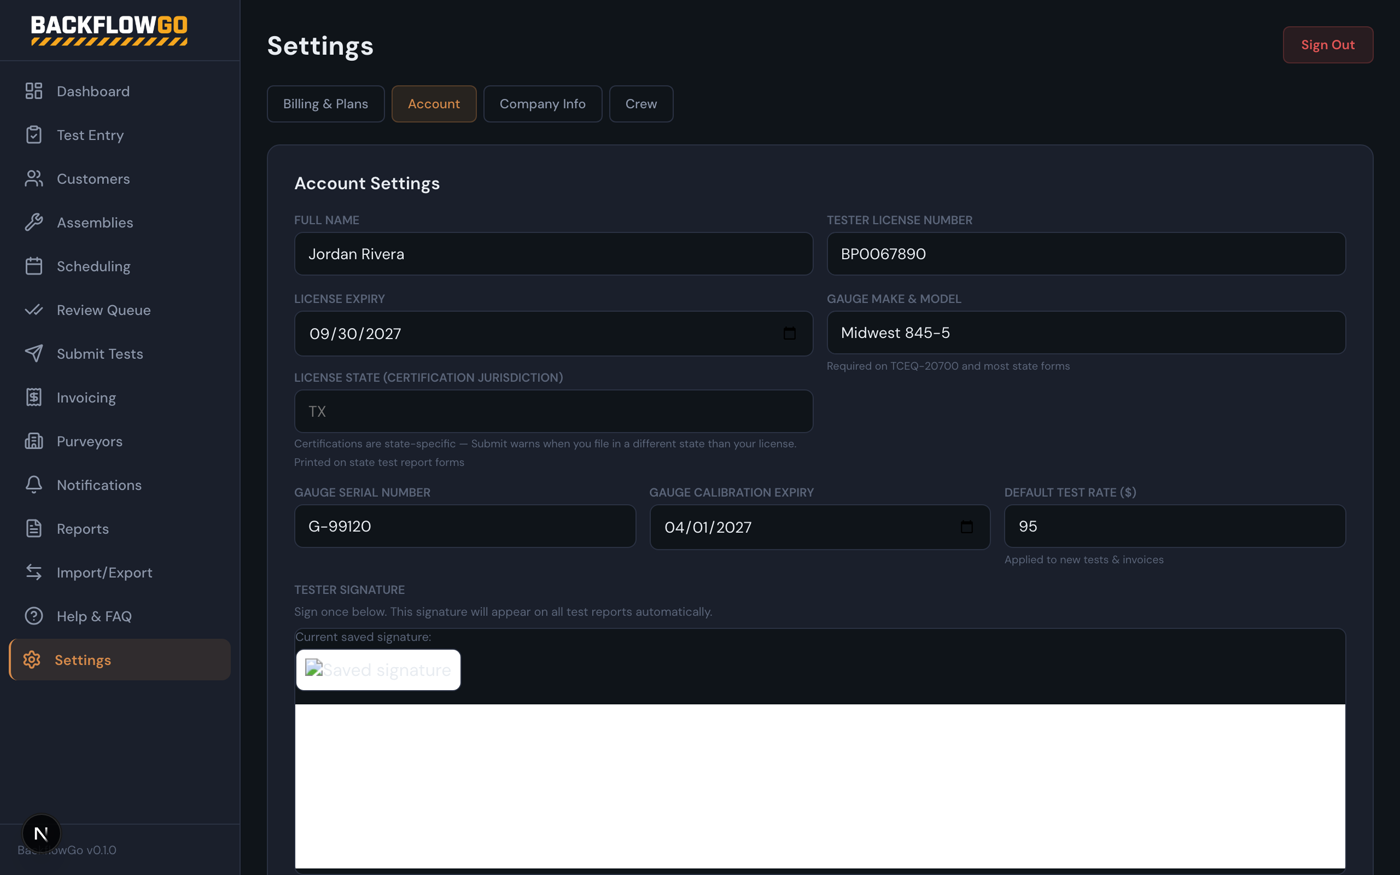Switch to the Billing & Plans tab
This screenshot has height=875, width=1400.
326,104
